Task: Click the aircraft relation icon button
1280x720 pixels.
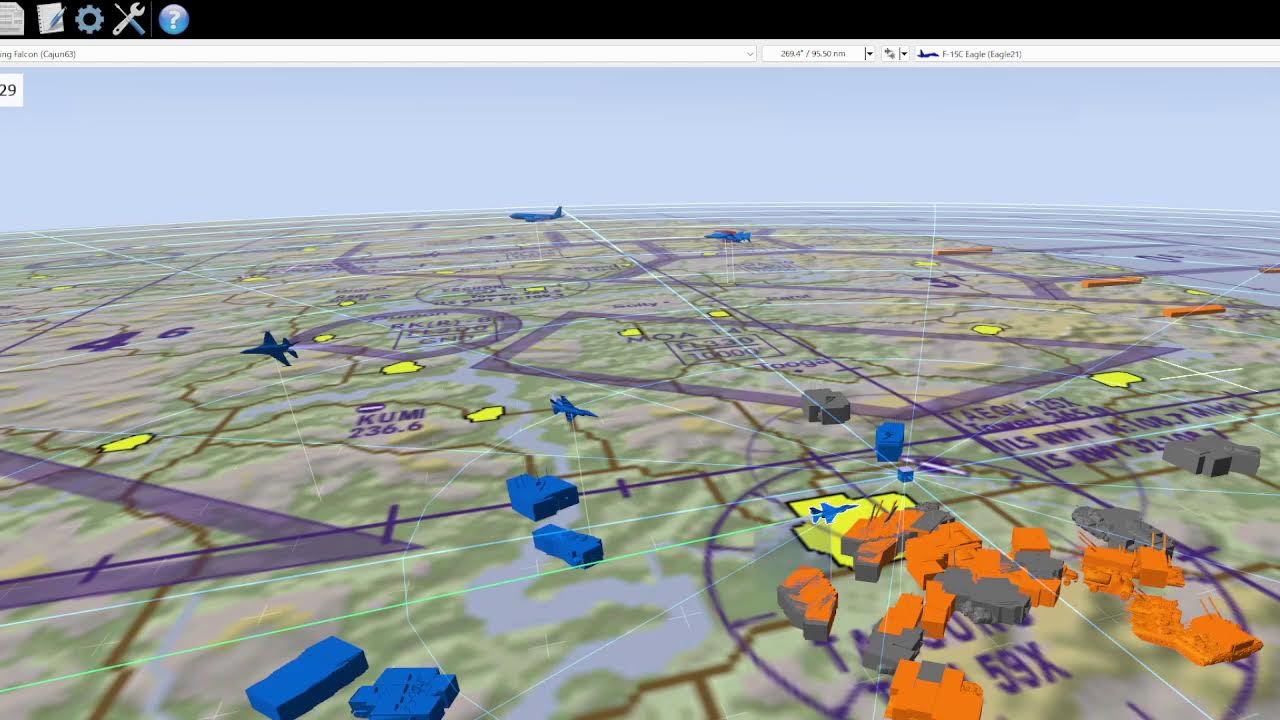Action: coord(889,54)
